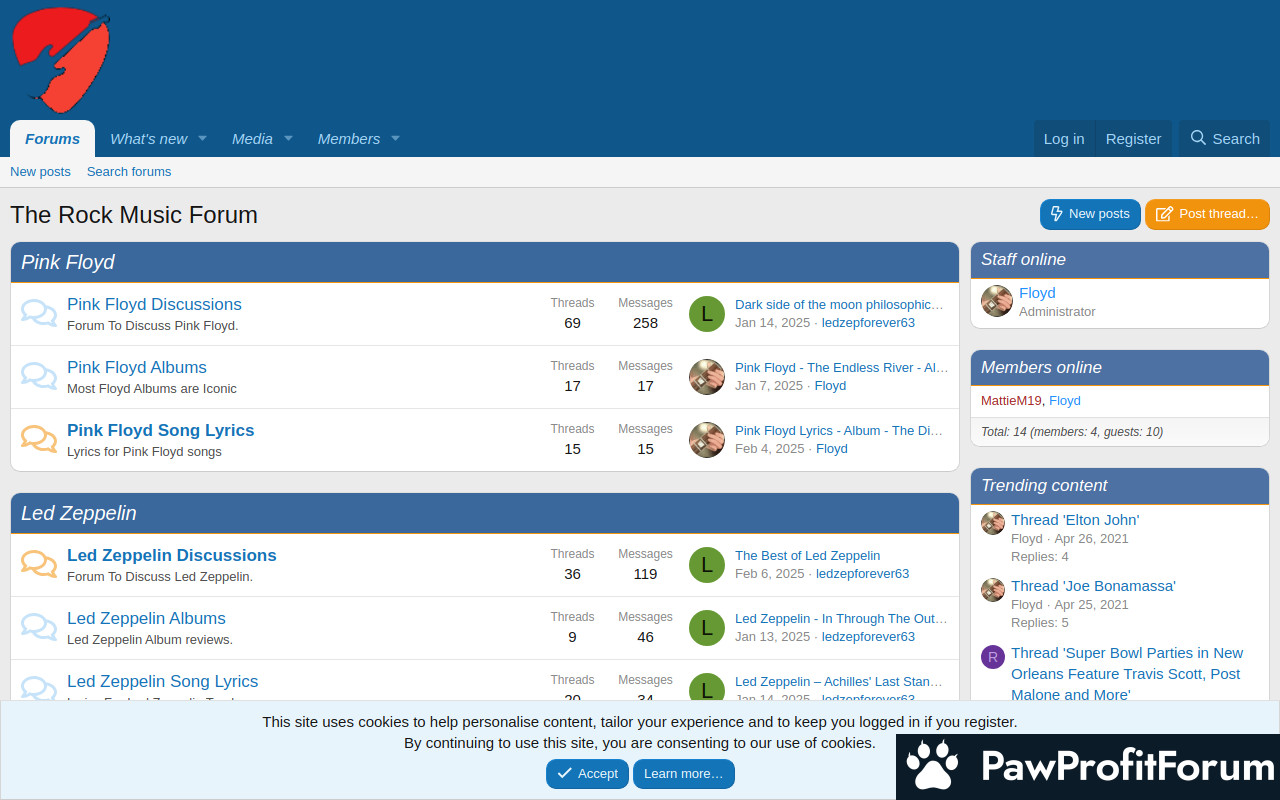Click Floyd name in Staff online panel
Image resolution: width=1280 pixels, height=800 pixels.
point(1037,293)
